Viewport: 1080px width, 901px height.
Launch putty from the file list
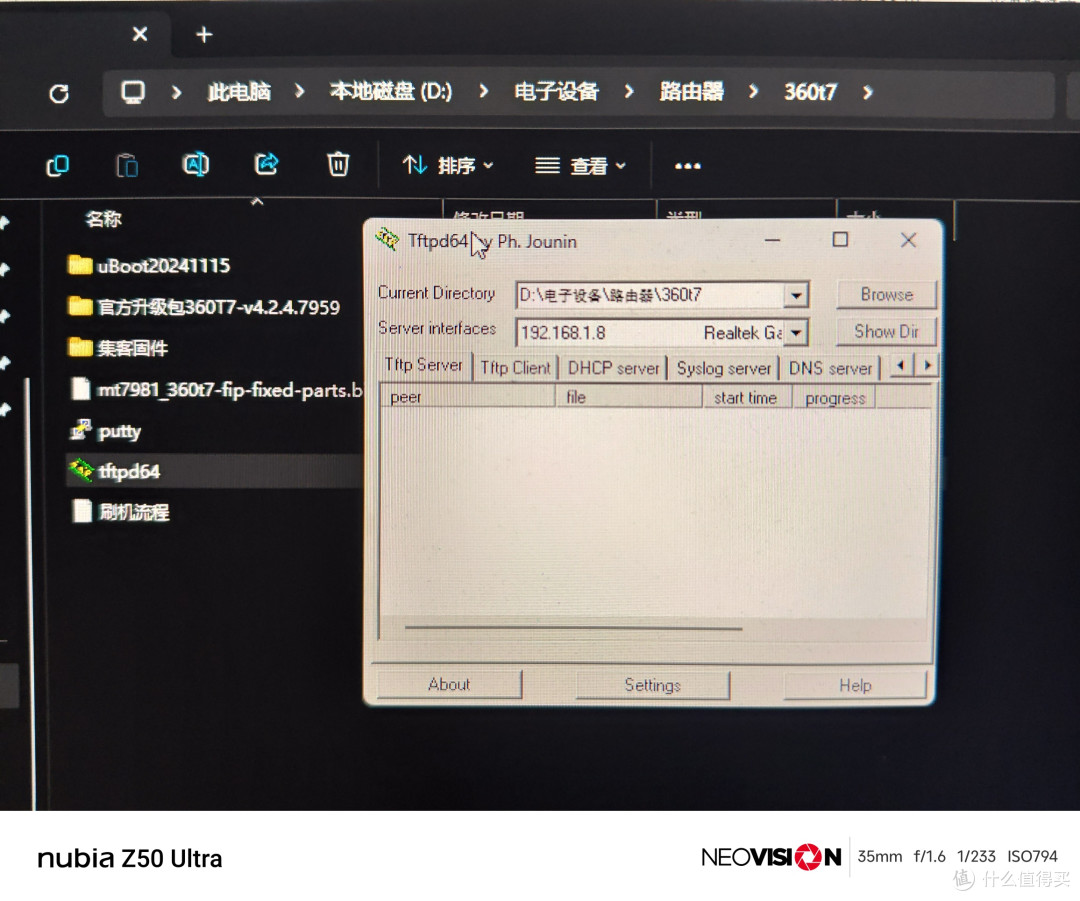tap(118, 431)
